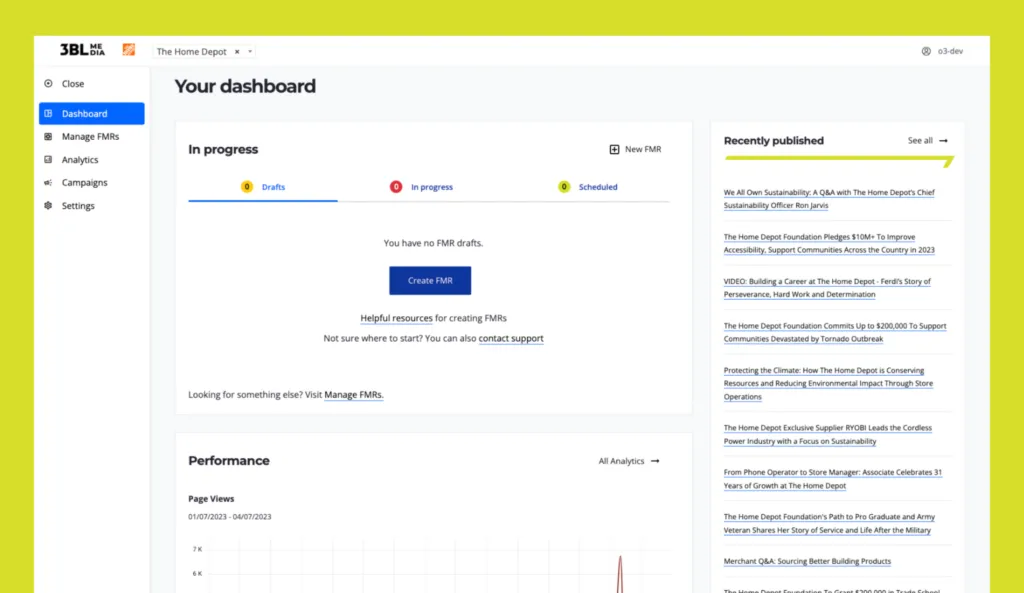This screenshot has width=1024, height=593.
Task: Open Settings in the sidebar
Action: (x=78, y=206)
